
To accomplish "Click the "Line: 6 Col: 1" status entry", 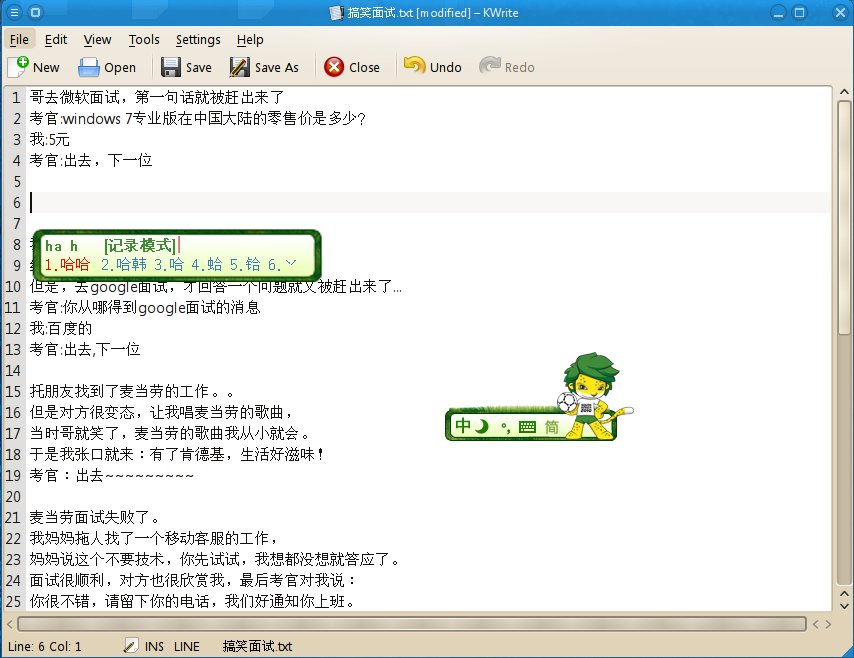I will 45,647.
